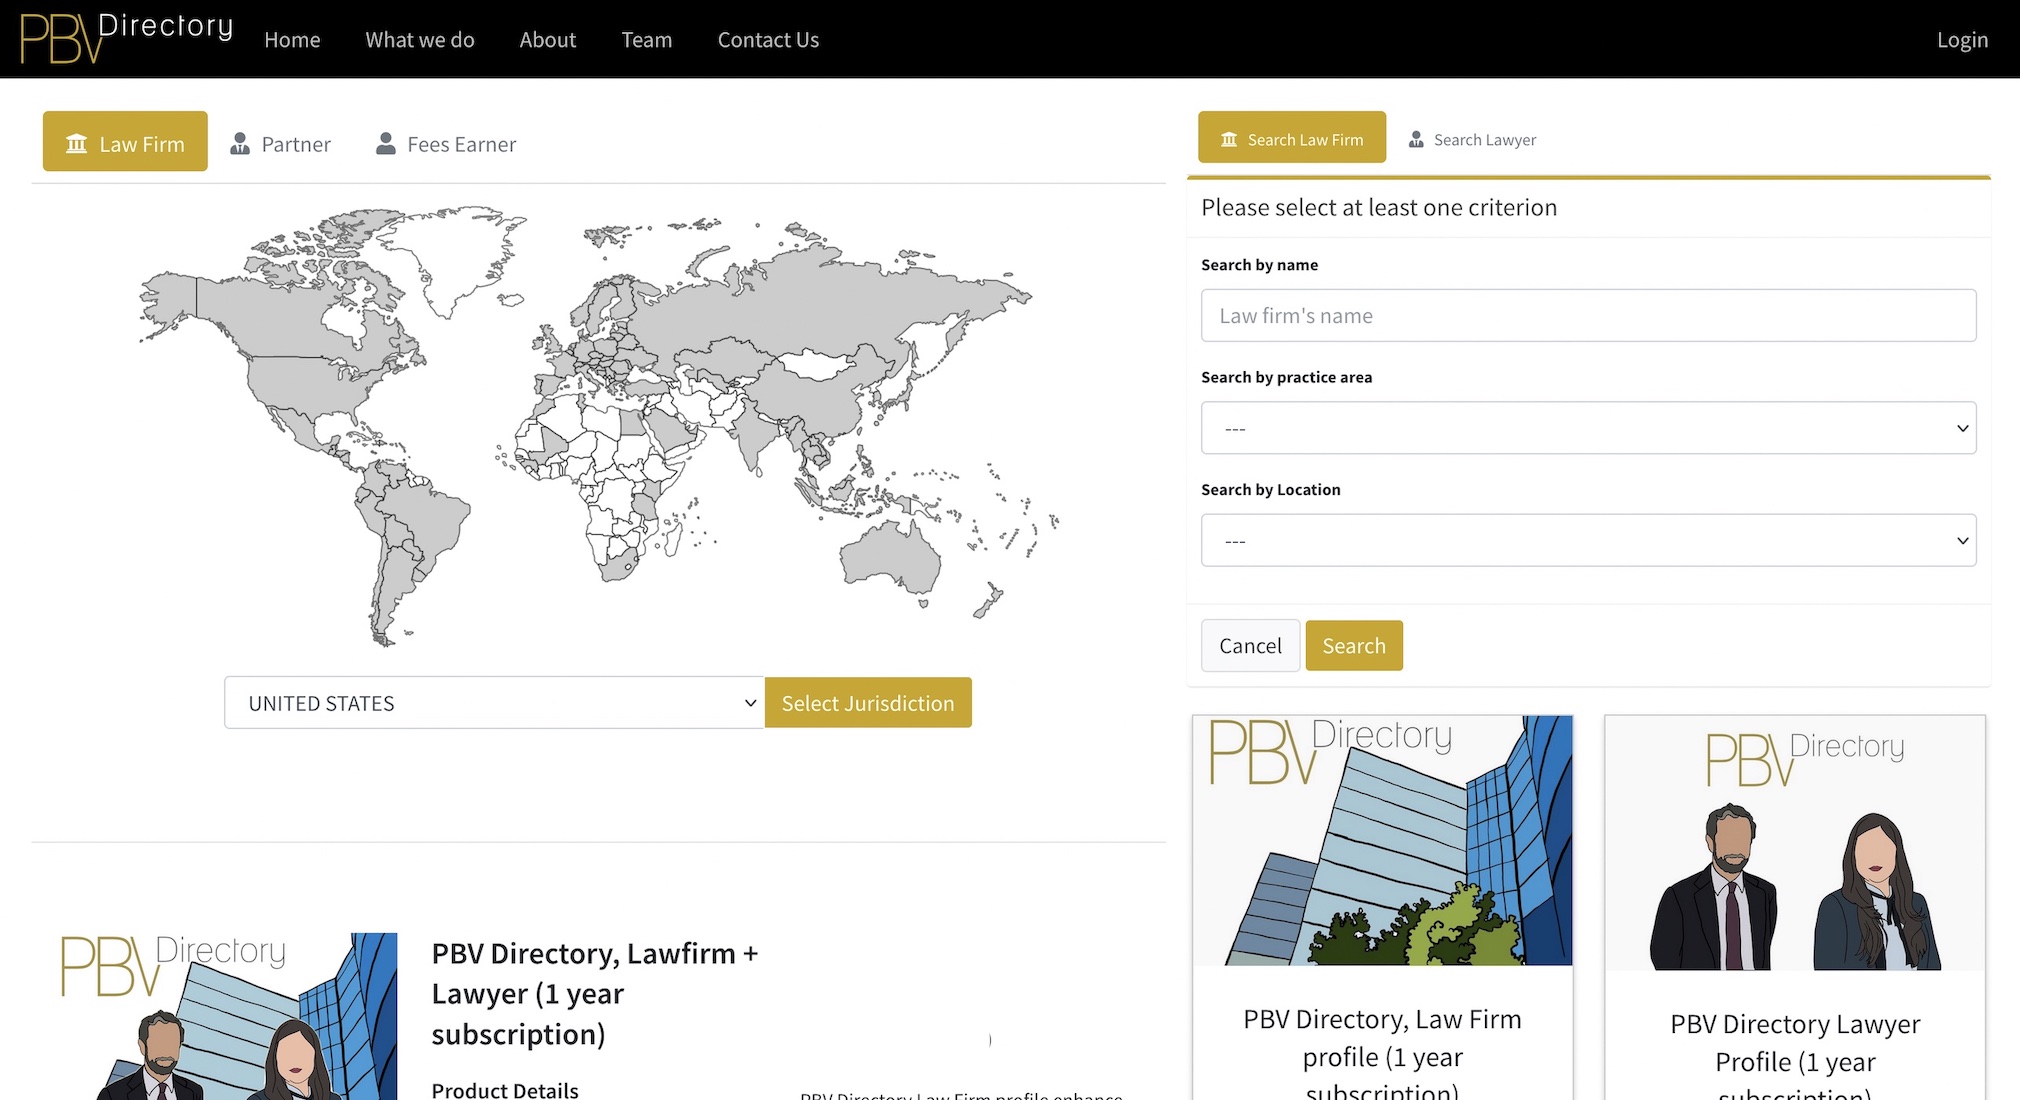Screen dimensions: 2020x1100
Task: Click the Cancel button
Action: [x=1250, y=646]
